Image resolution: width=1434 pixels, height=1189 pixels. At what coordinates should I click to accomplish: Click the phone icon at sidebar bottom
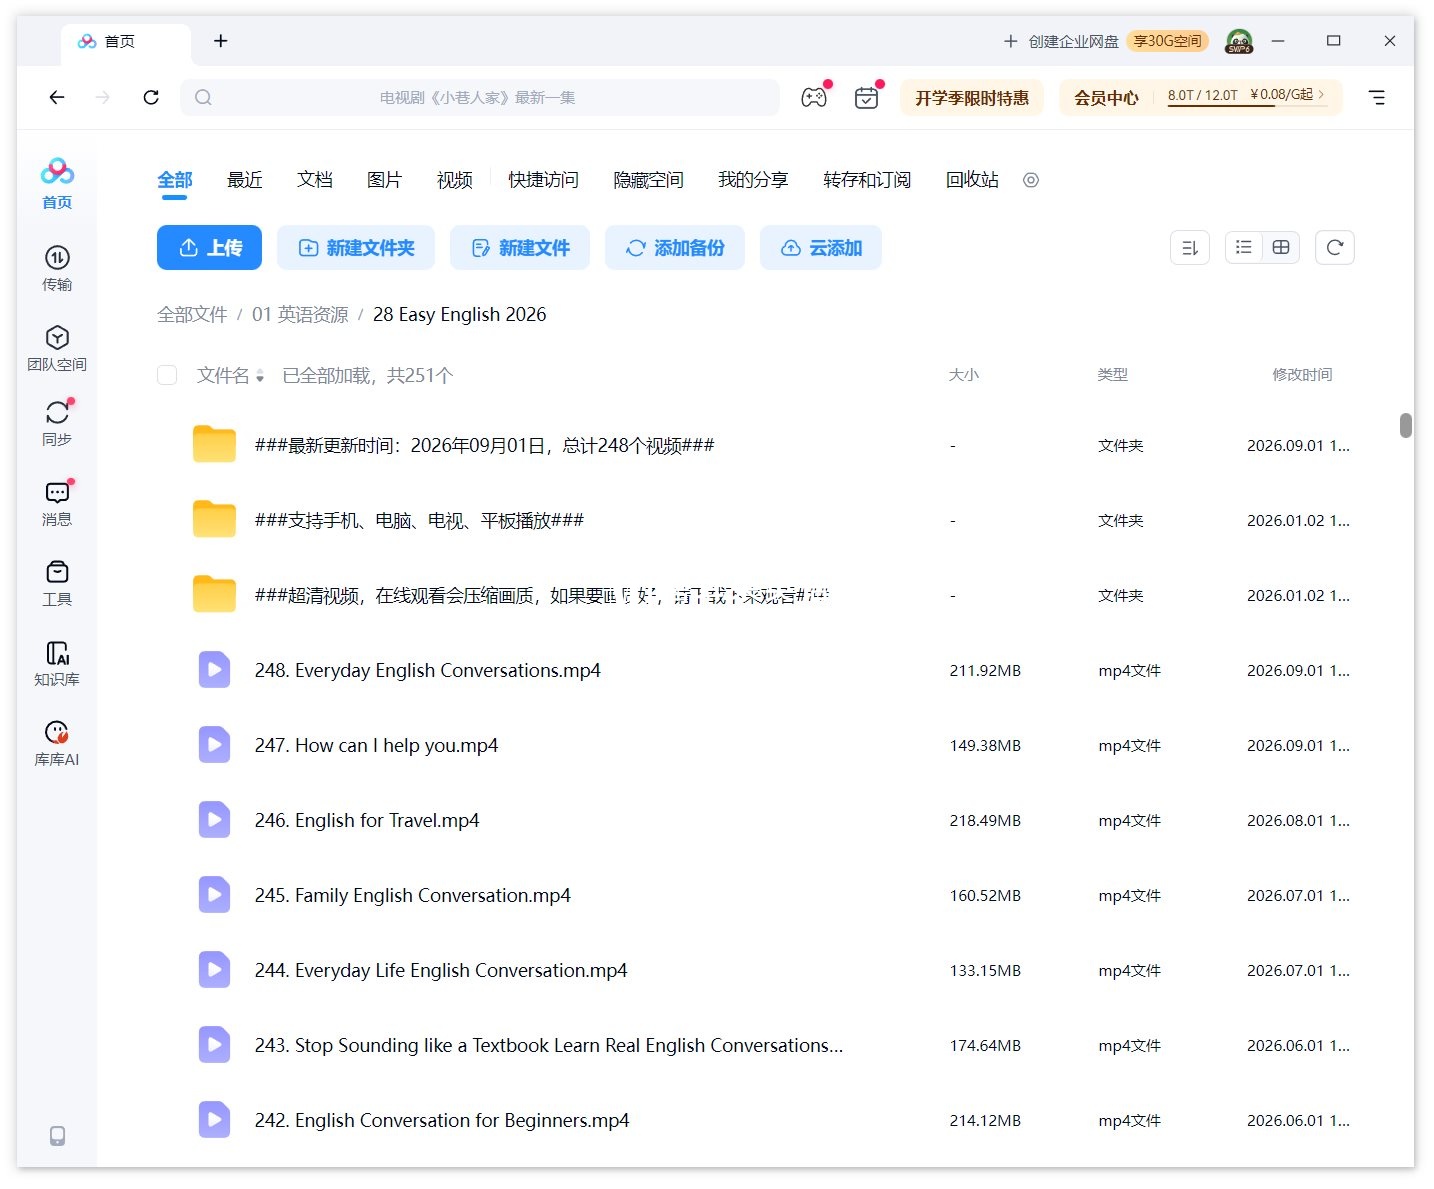coord(57,1136)
